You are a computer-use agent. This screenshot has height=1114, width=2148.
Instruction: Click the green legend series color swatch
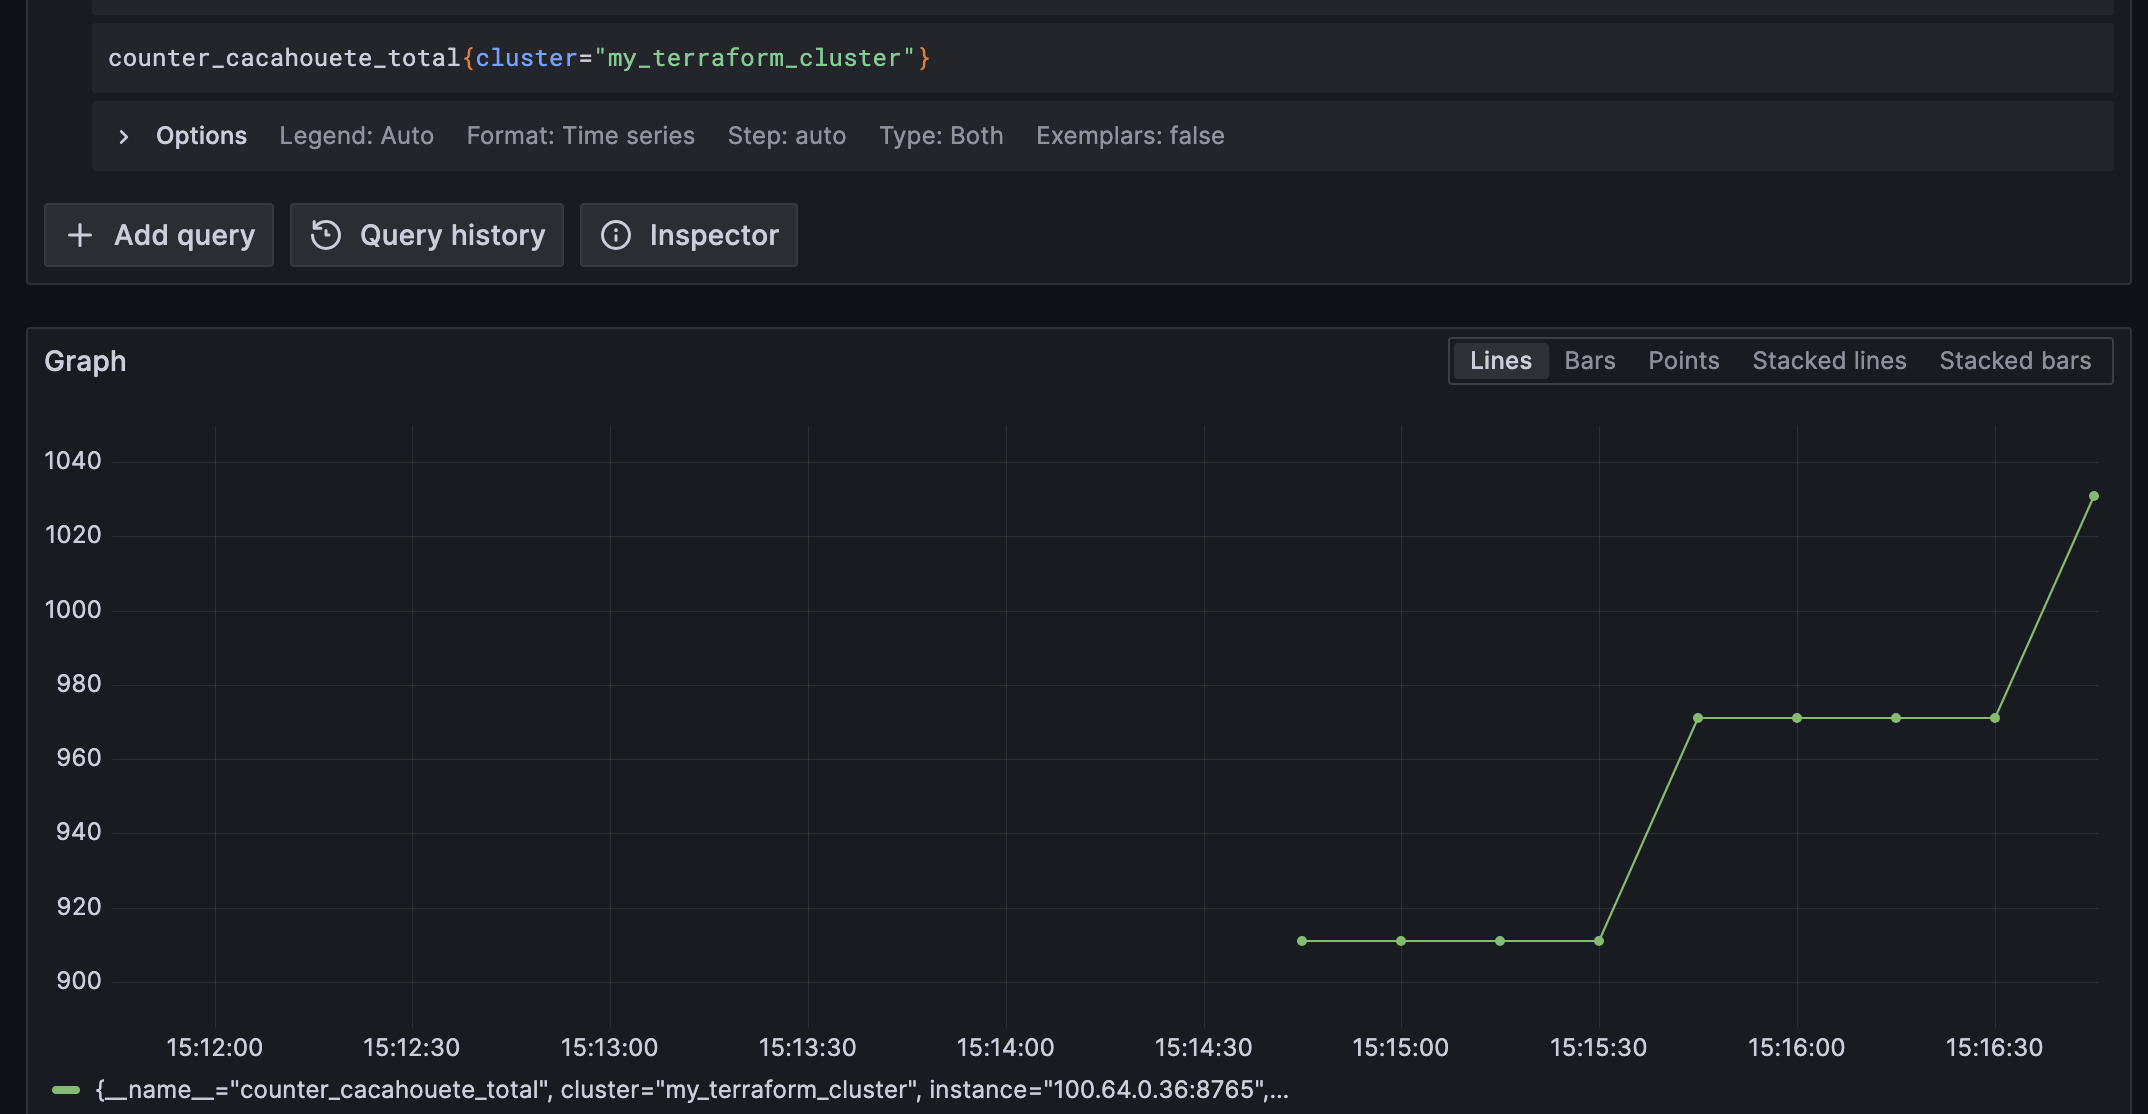click(x=66, y=1090)
